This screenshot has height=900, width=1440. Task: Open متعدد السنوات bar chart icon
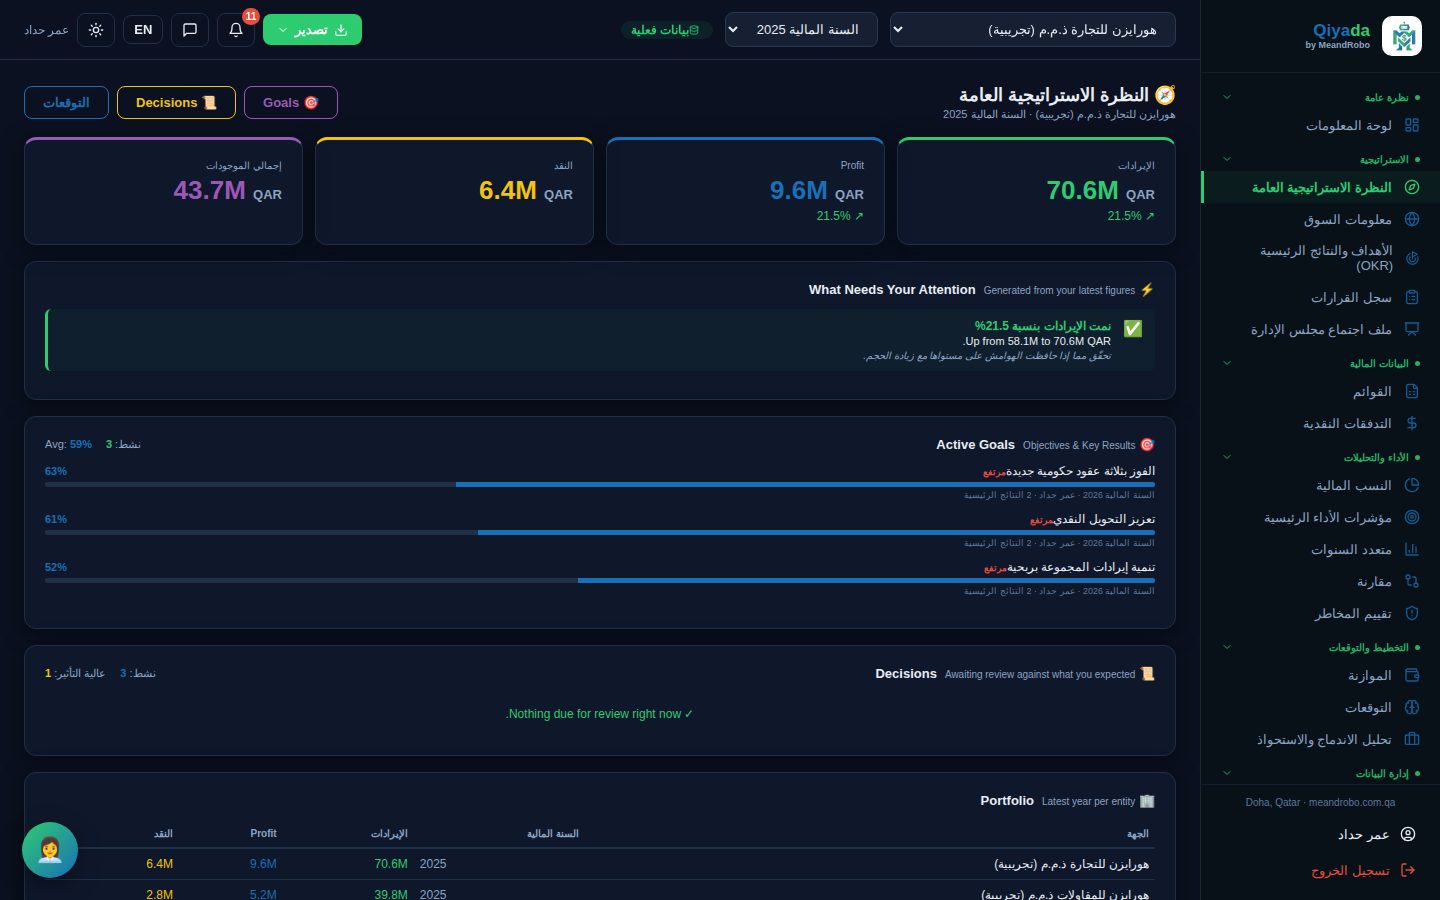click(1412, 549)
